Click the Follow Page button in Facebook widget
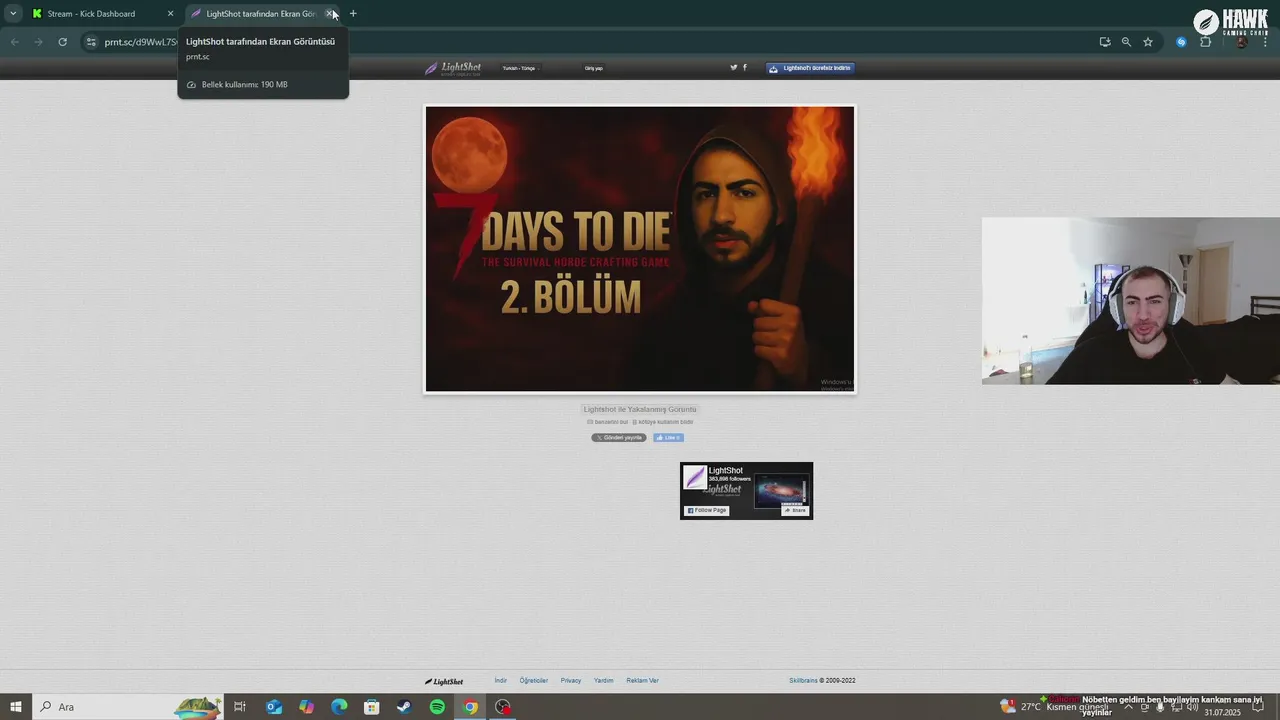The image size is (1280, 720). tap(707, 510)
